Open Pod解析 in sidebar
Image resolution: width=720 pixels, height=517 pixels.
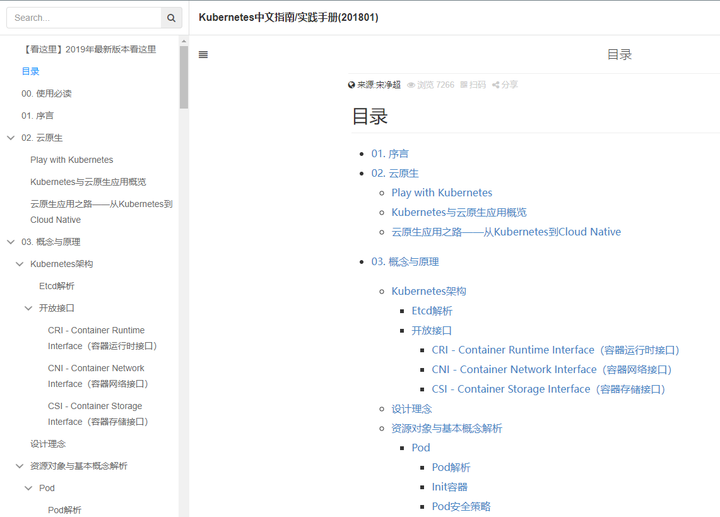click(x=64, y=510)
